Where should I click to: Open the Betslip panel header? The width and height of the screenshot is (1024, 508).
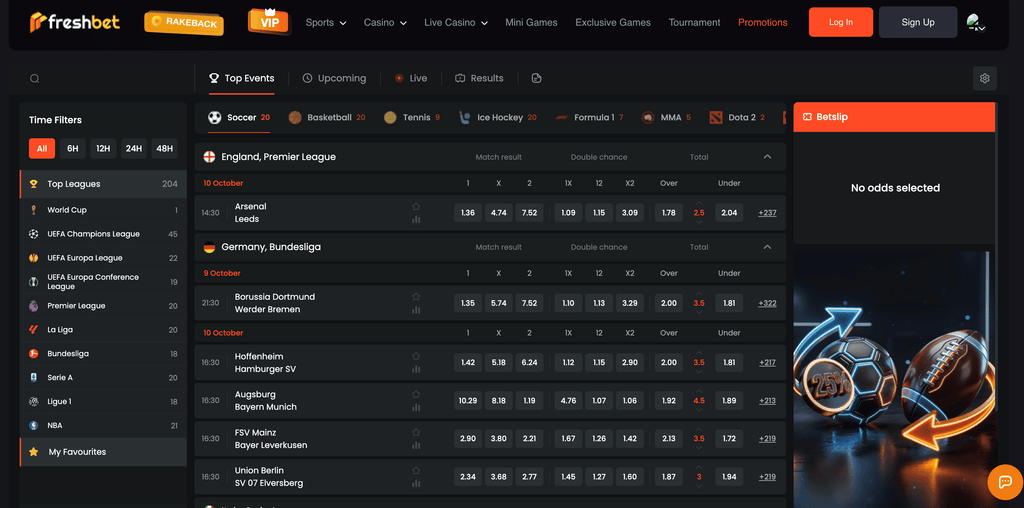pyautogui.click(x=894, y=117)
